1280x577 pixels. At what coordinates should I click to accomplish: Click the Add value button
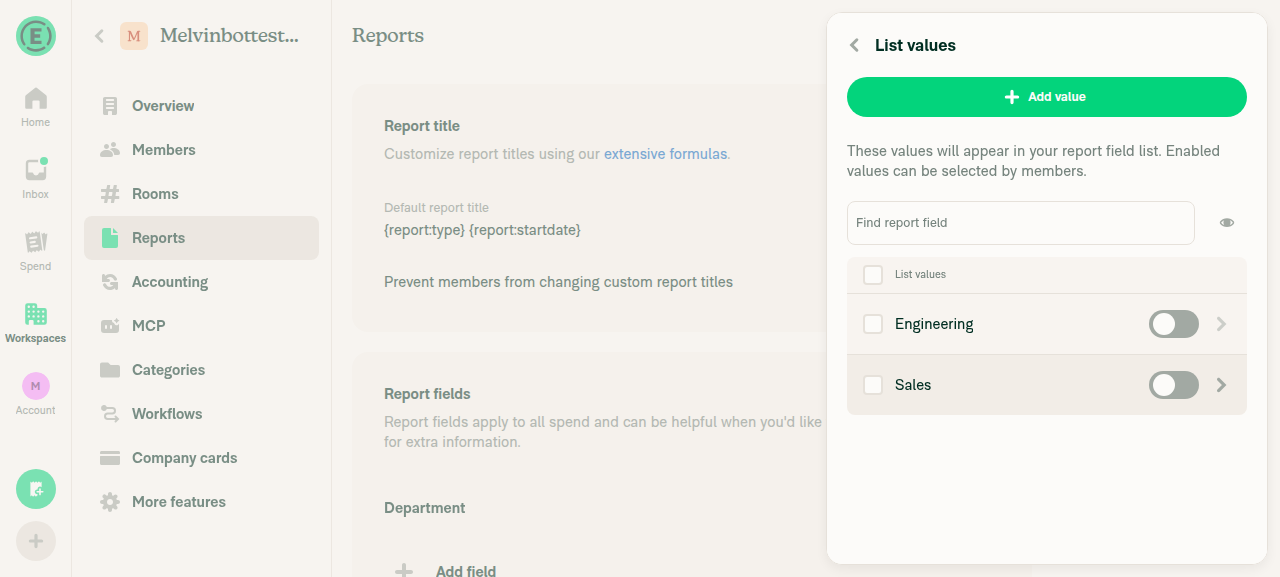pos(1047,97)
